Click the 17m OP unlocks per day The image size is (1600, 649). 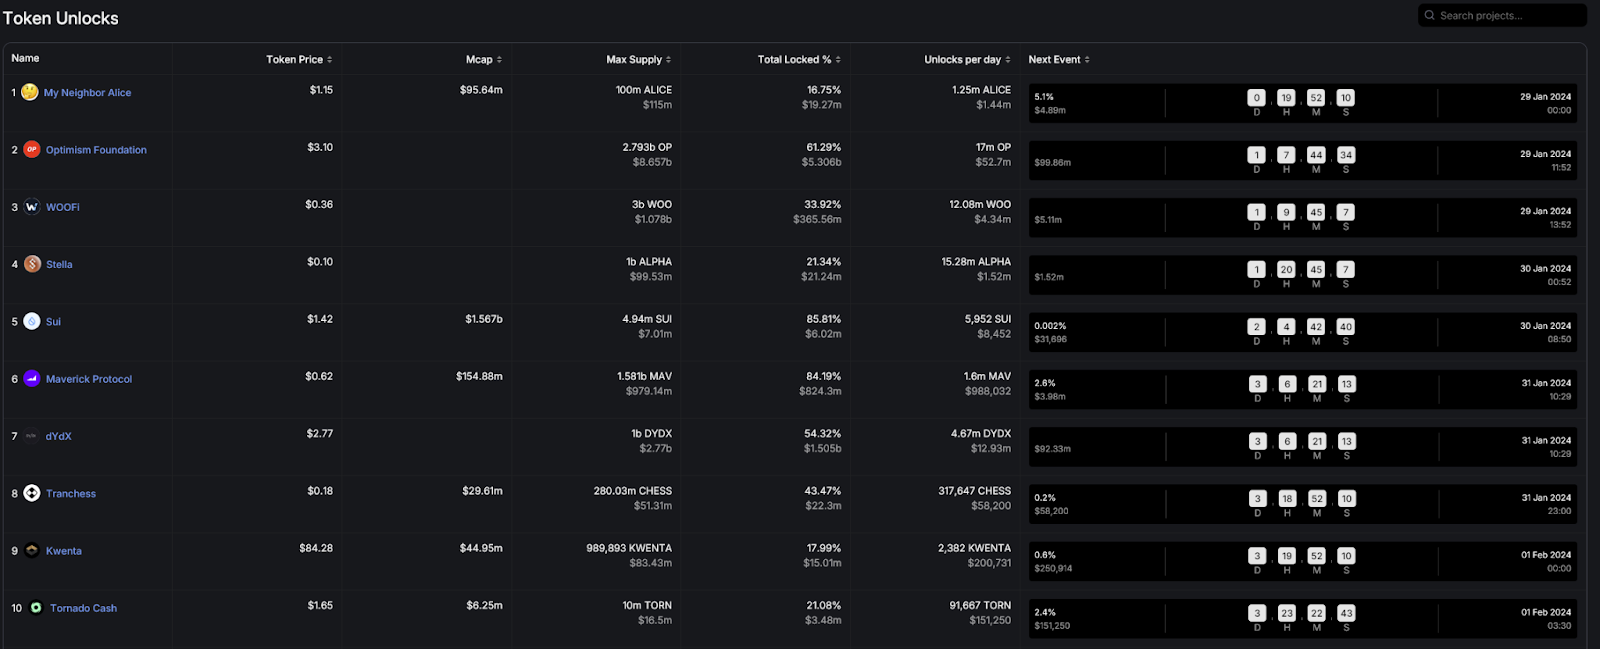pos(993,147)
